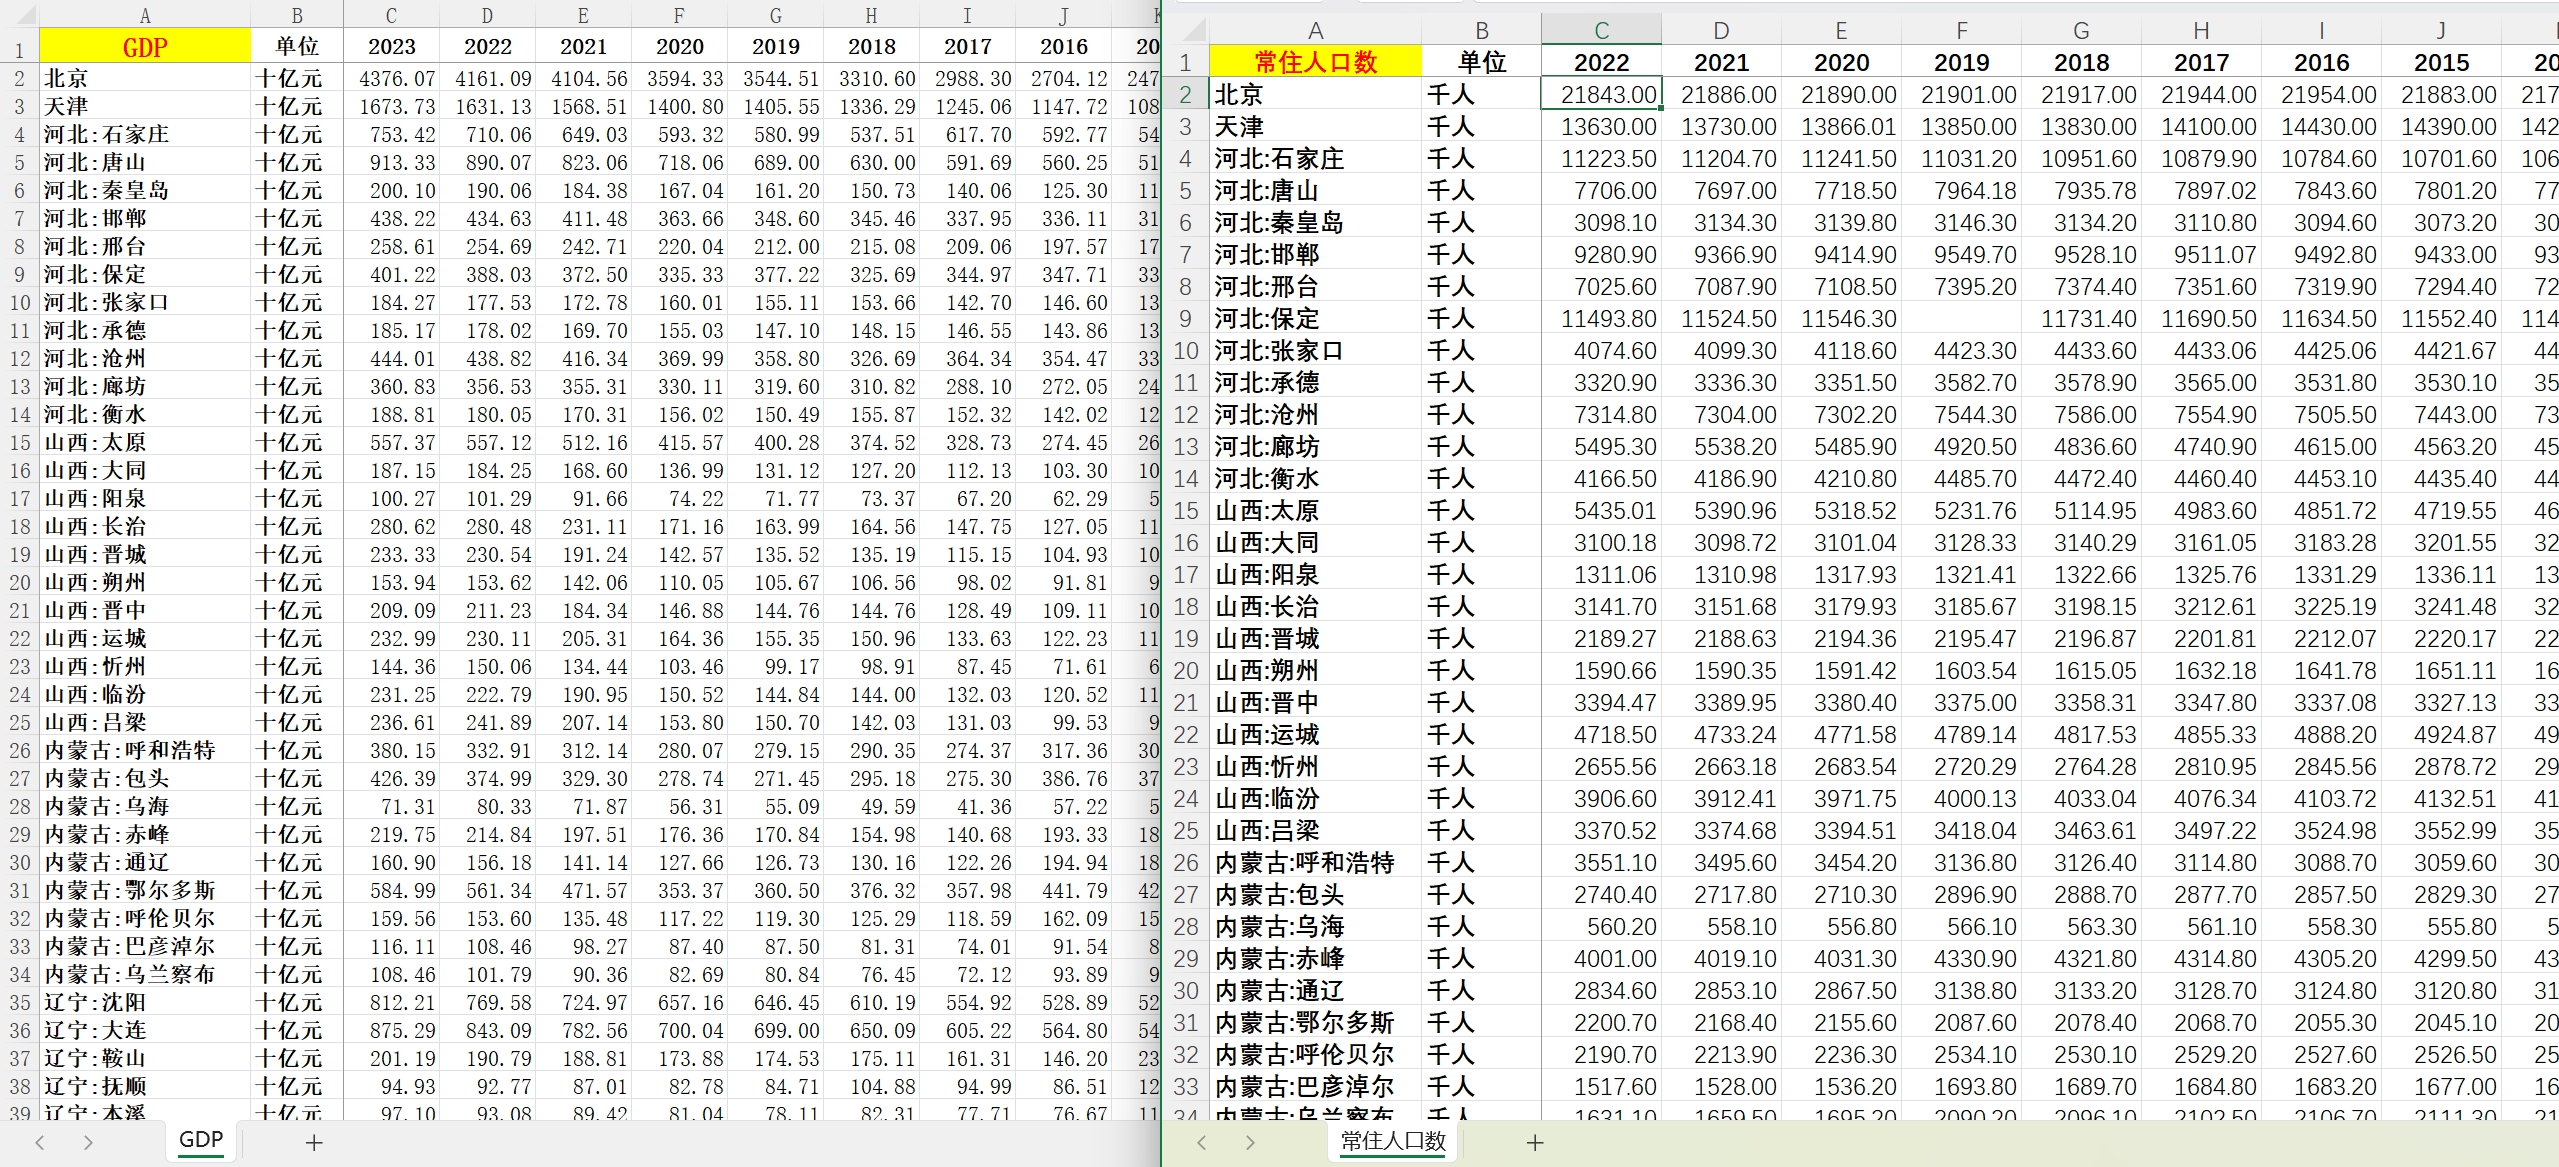Click previous-sheet arrow in population workbook
Screen dimensions: 2559x1167
pos(1202,1142)
